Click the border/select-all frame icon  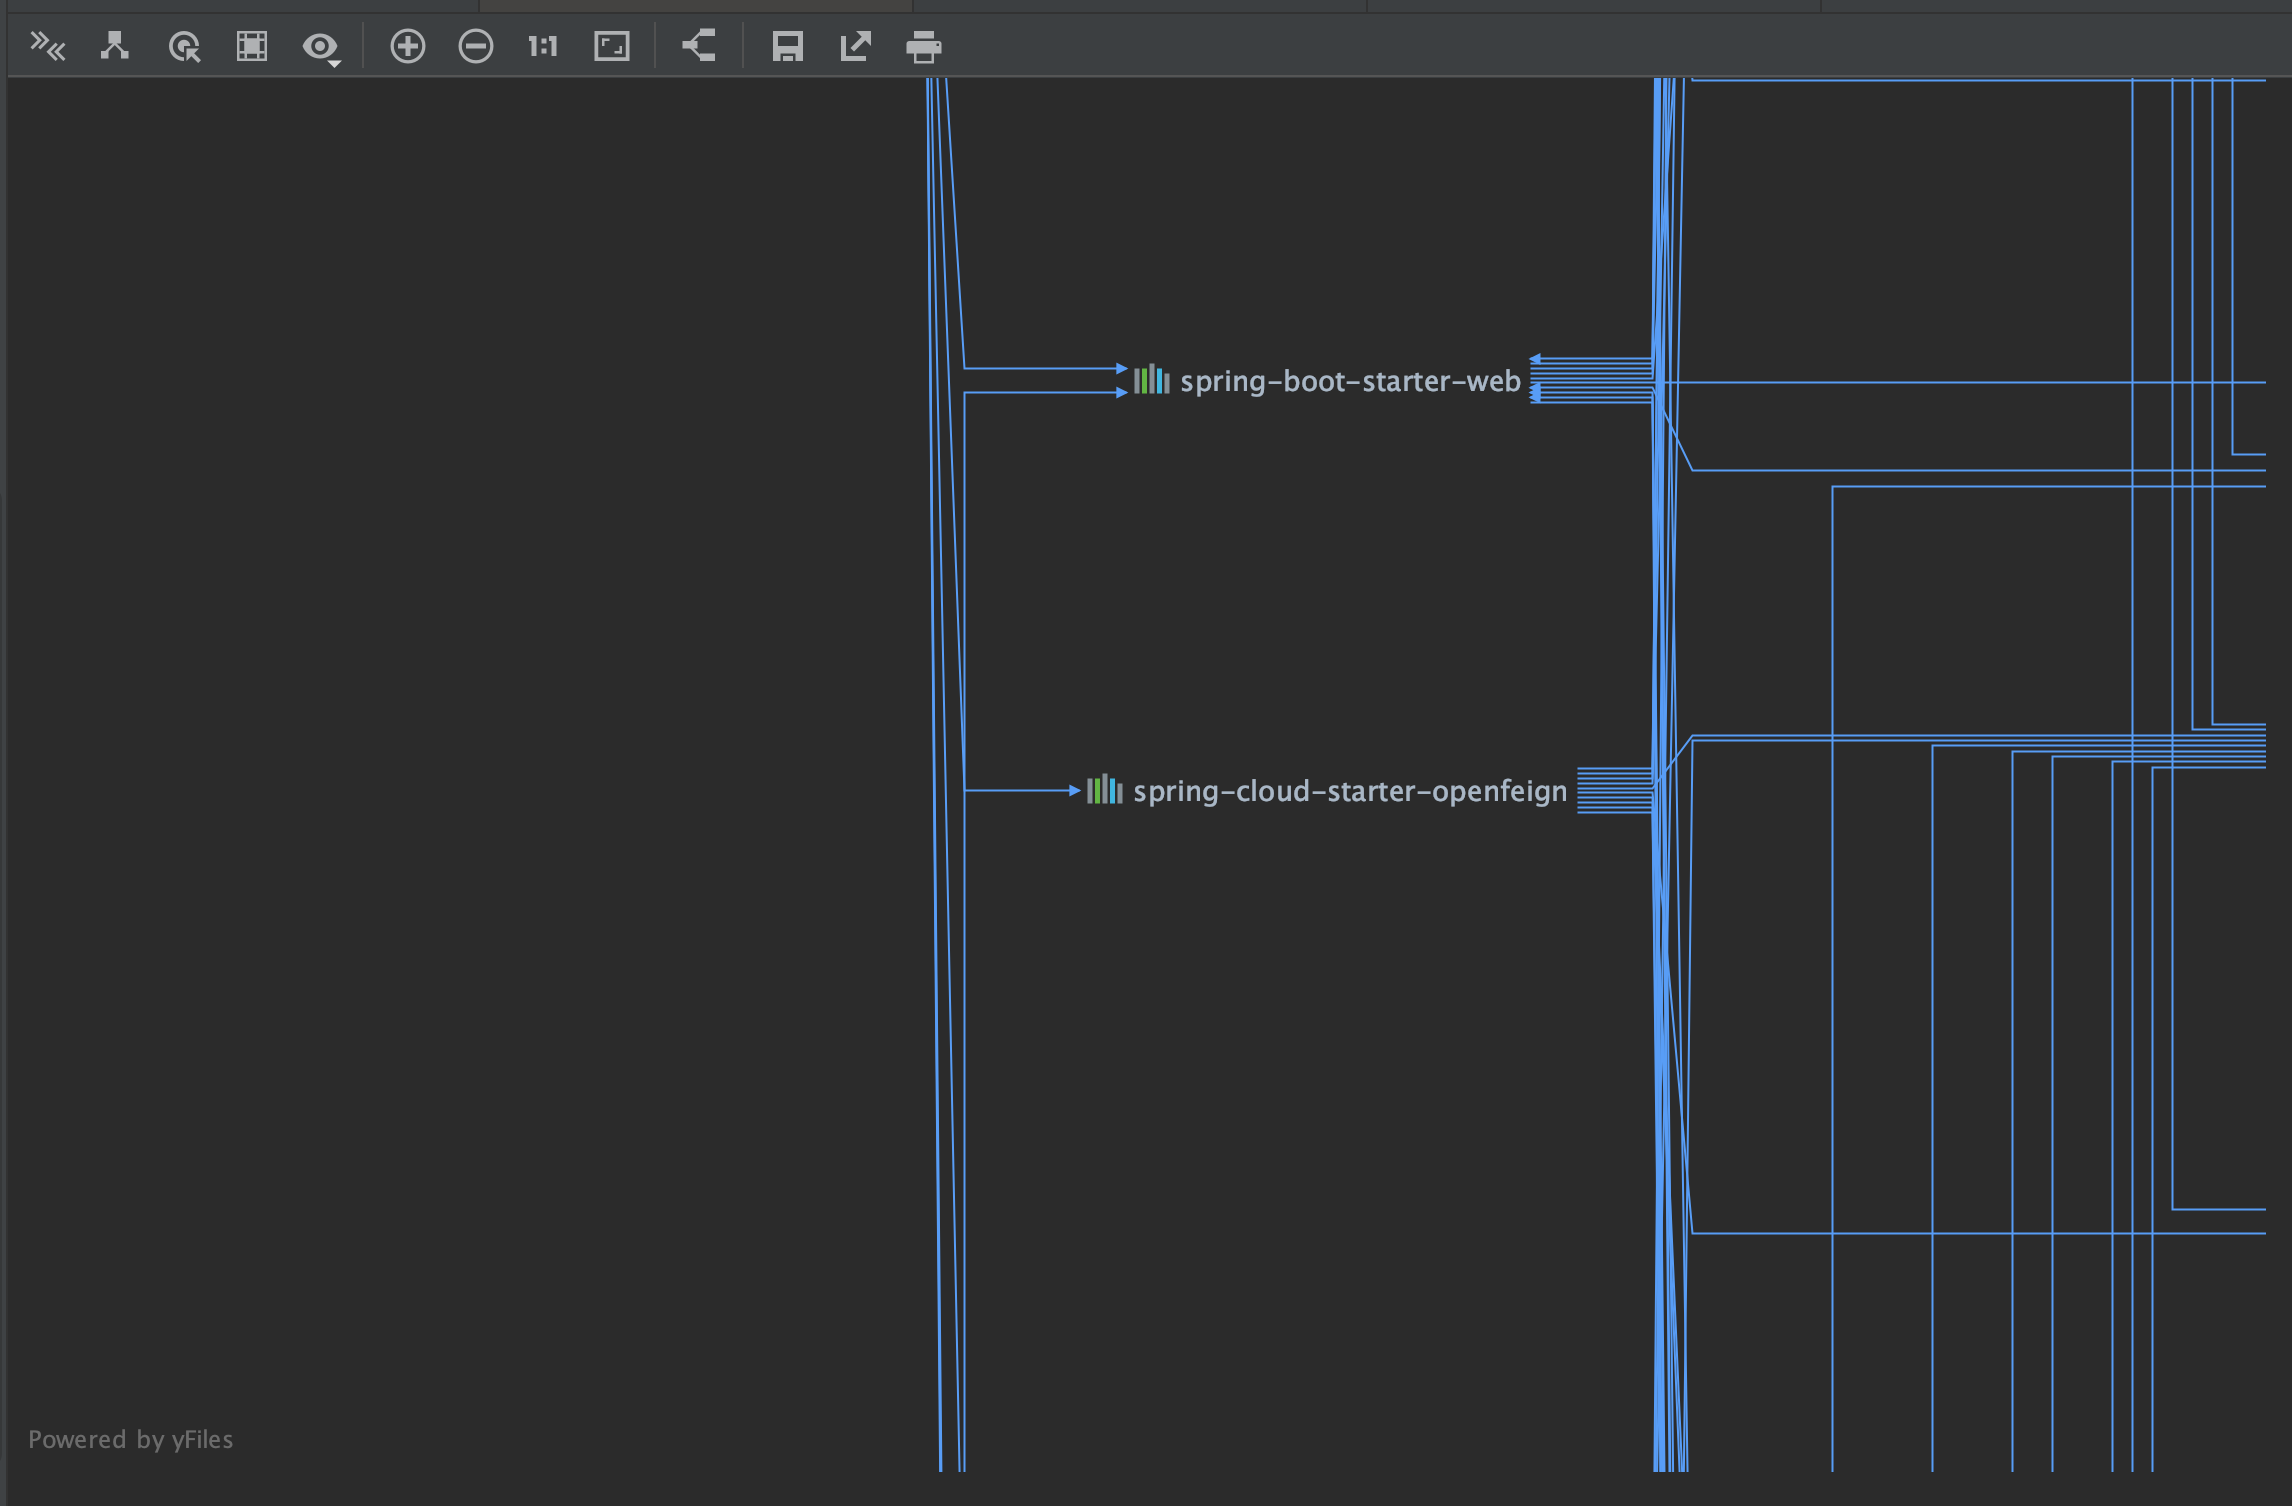252,46
